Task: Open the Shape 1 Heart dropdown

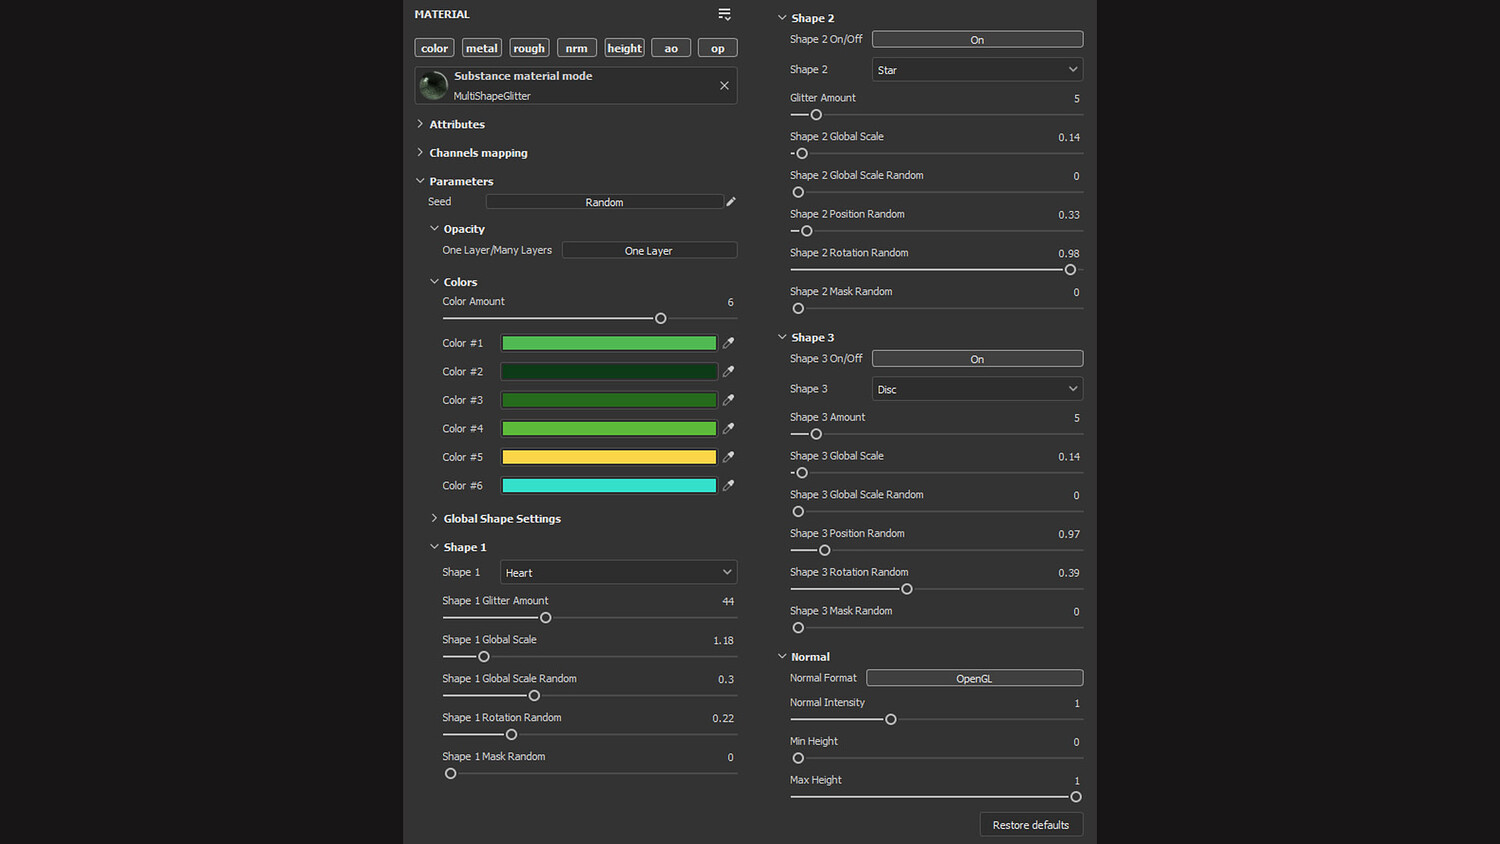Action: [x=618, y=573]
